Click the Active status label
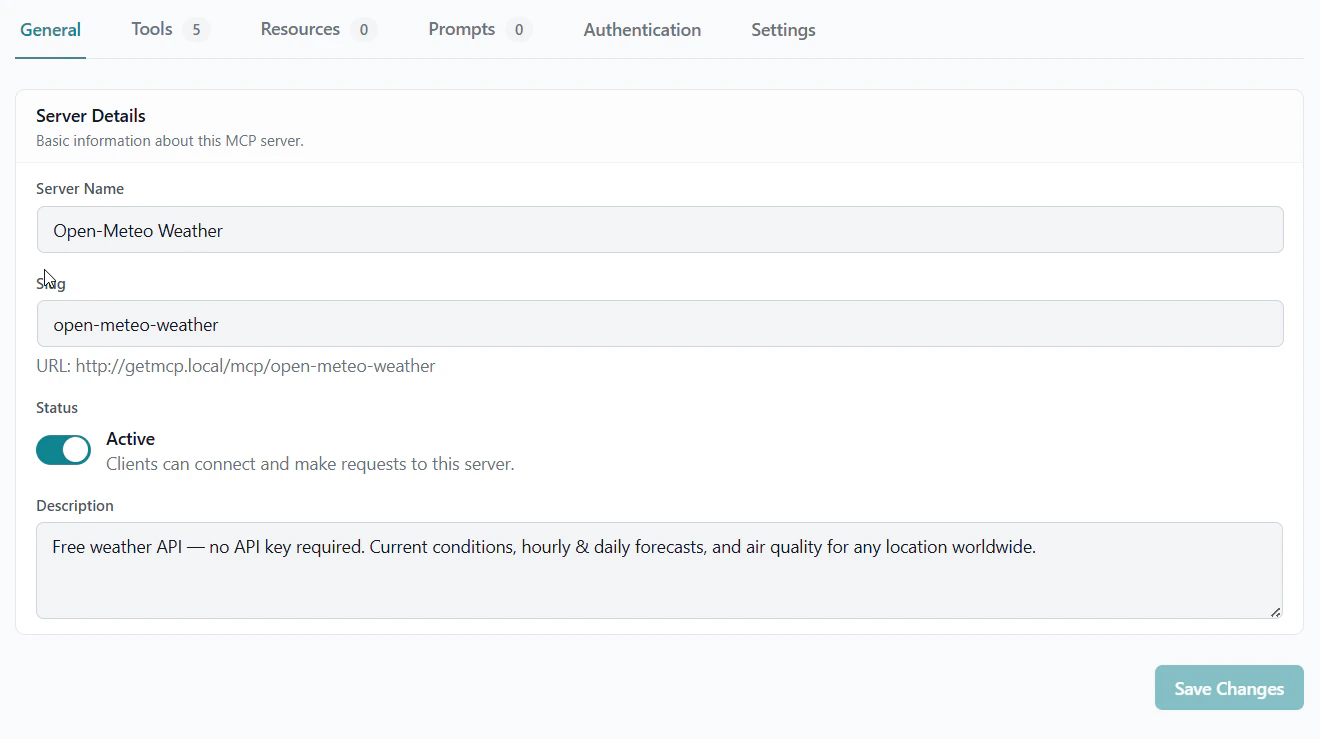Screen dimensions: 1320x739 tap(130, 439)
